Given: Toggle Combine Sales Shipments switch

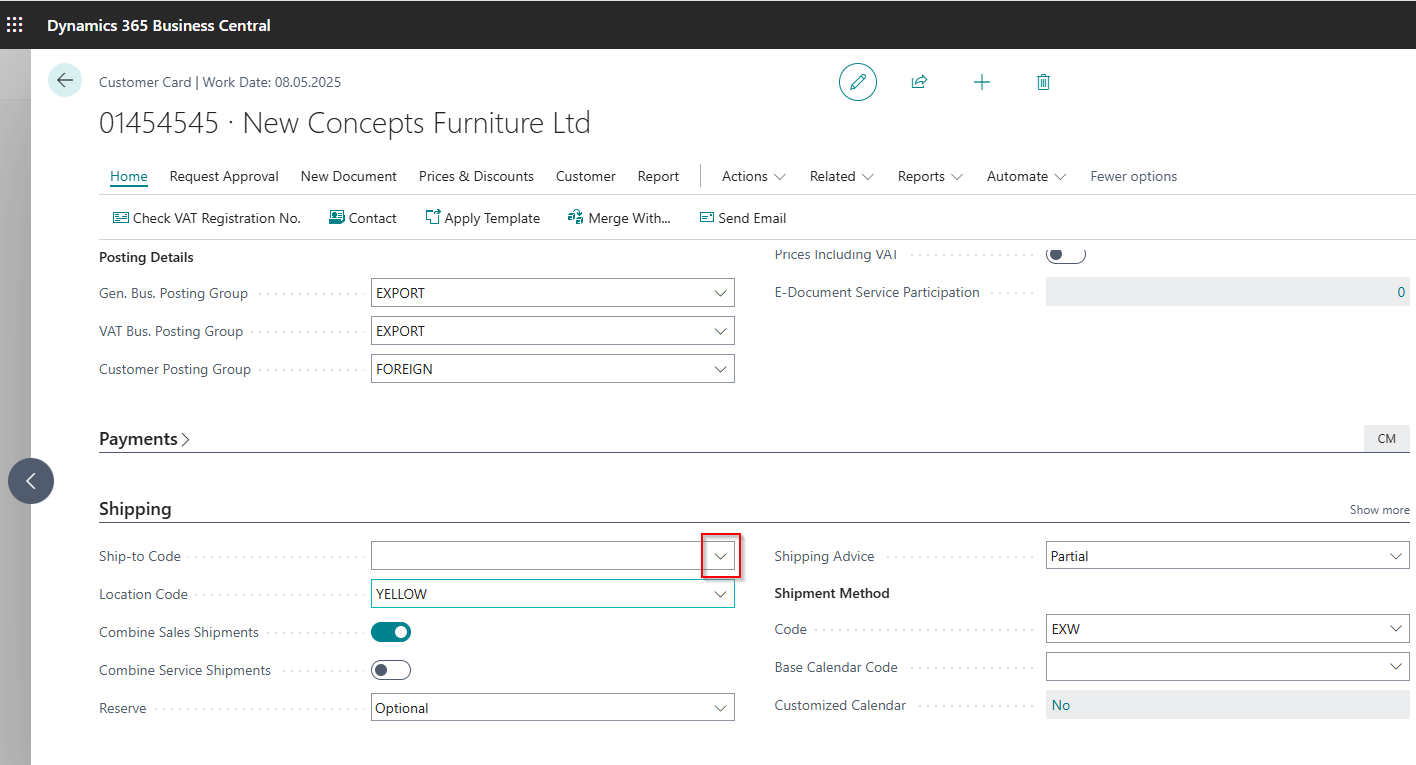Looking at the screenshot, I should [x=391, y=632].
